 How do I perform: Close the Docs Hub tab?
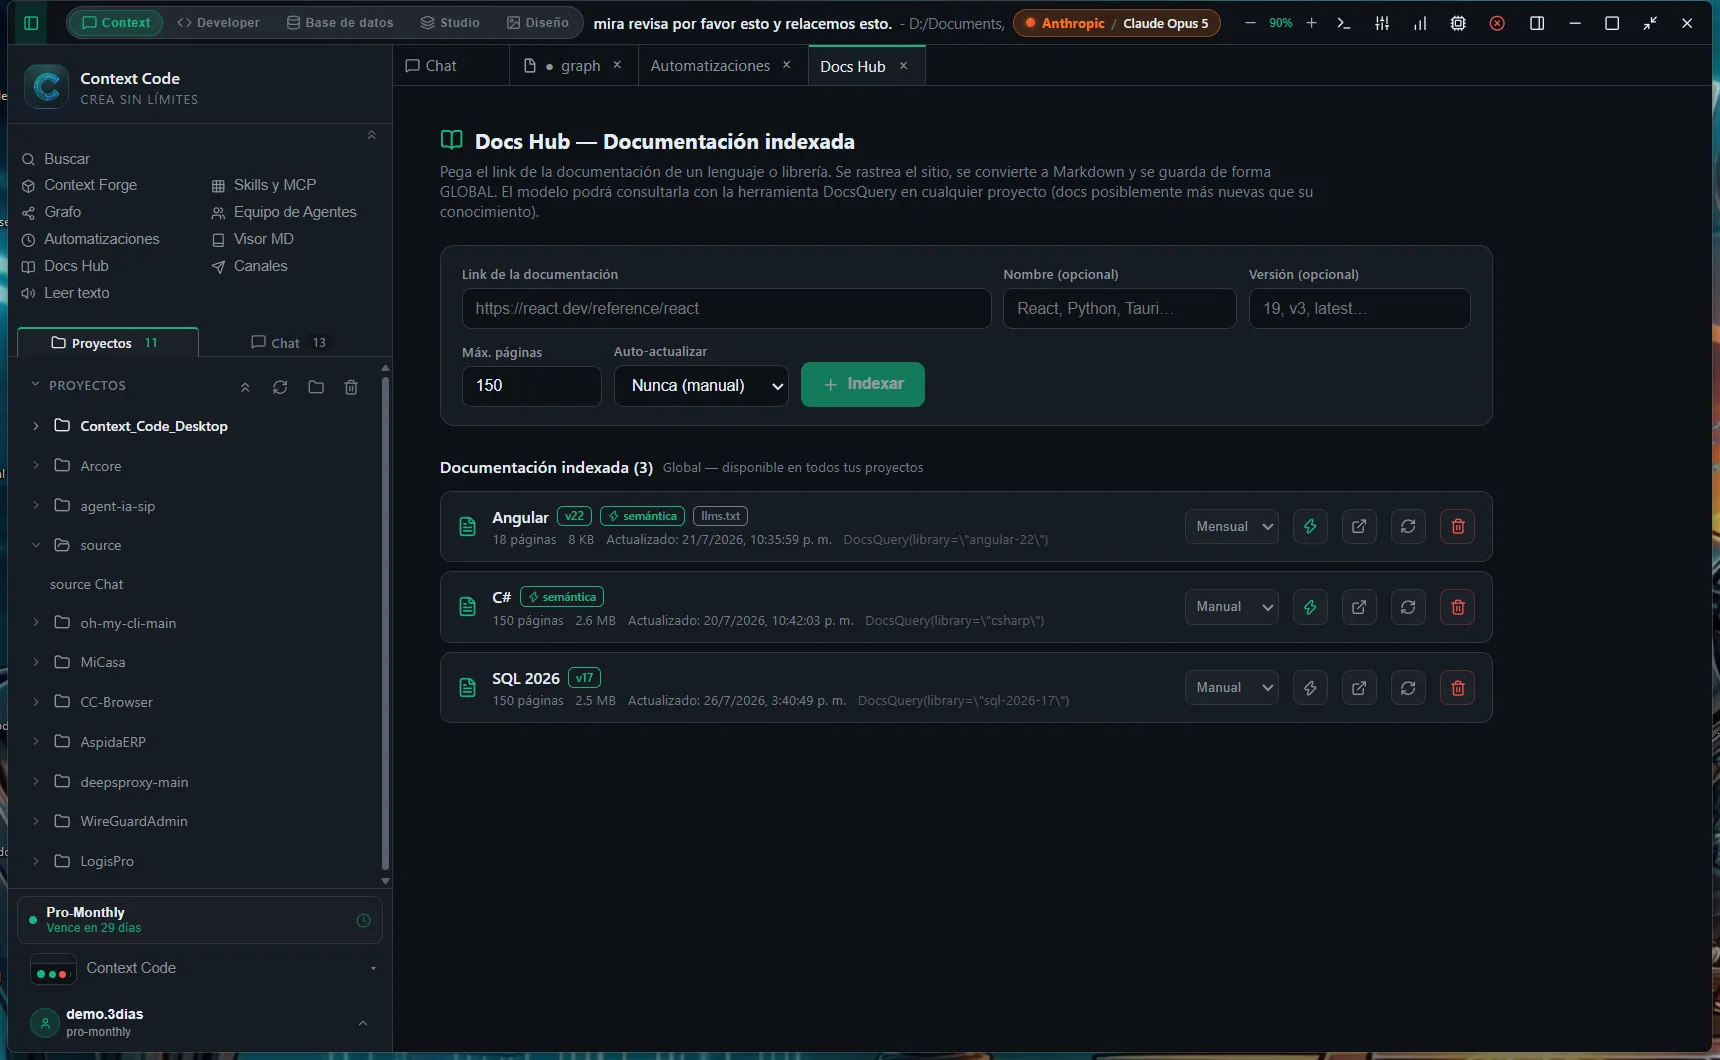(x=904, y=66)
